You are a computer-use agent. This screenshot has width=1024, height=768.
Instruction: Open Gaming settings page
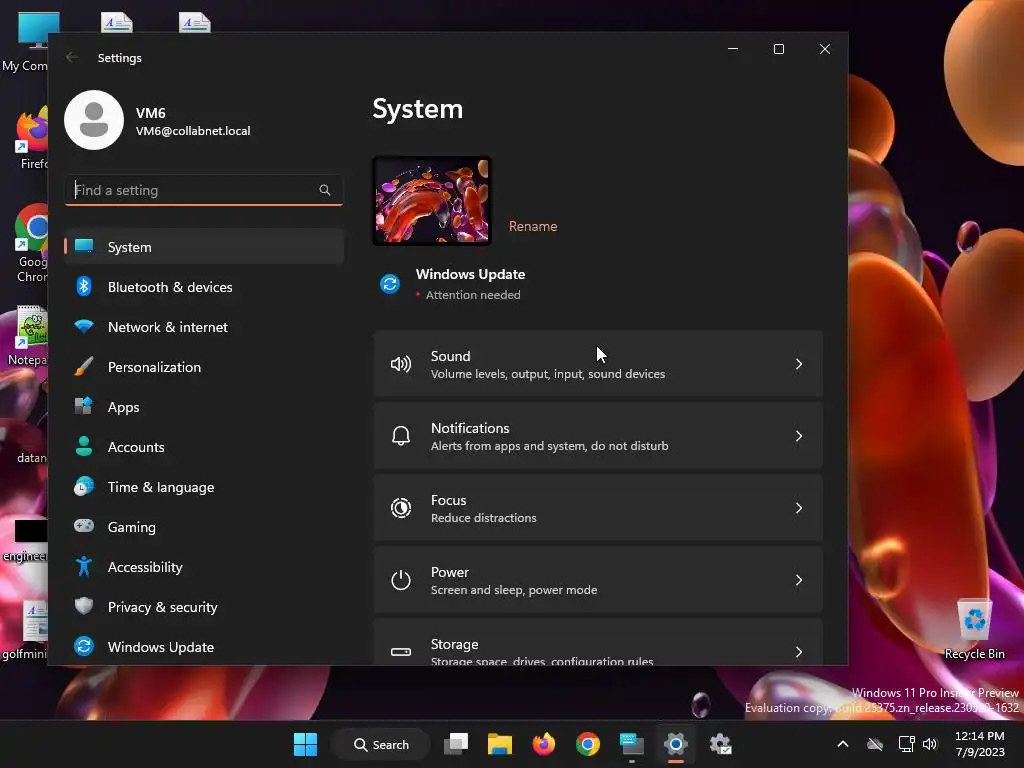tap(204, 526)
